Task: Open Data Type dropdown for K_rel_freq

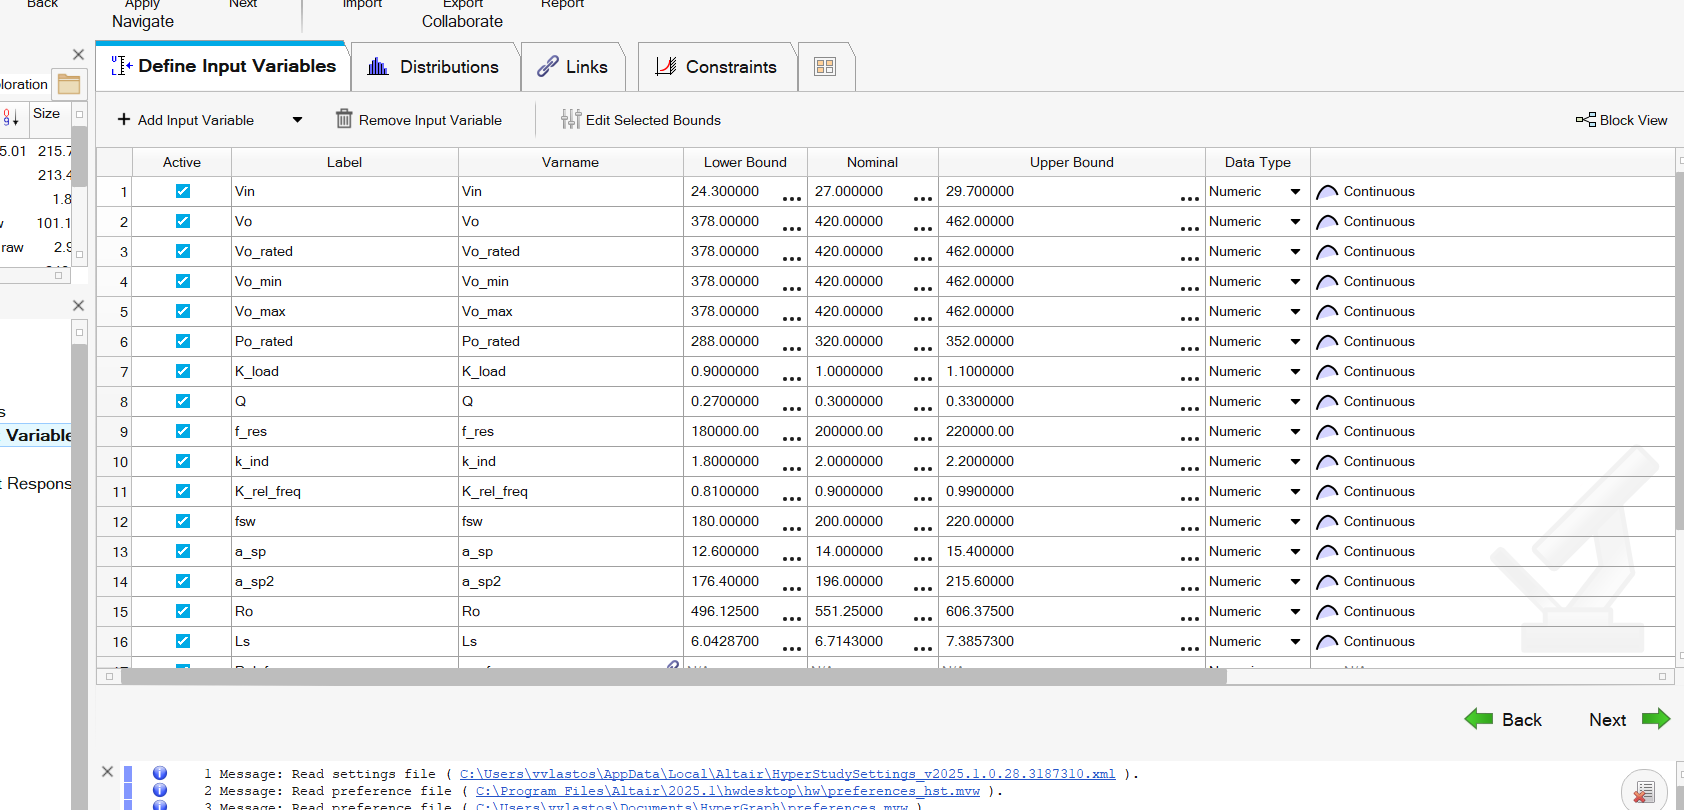Action: coord(1295,492)
